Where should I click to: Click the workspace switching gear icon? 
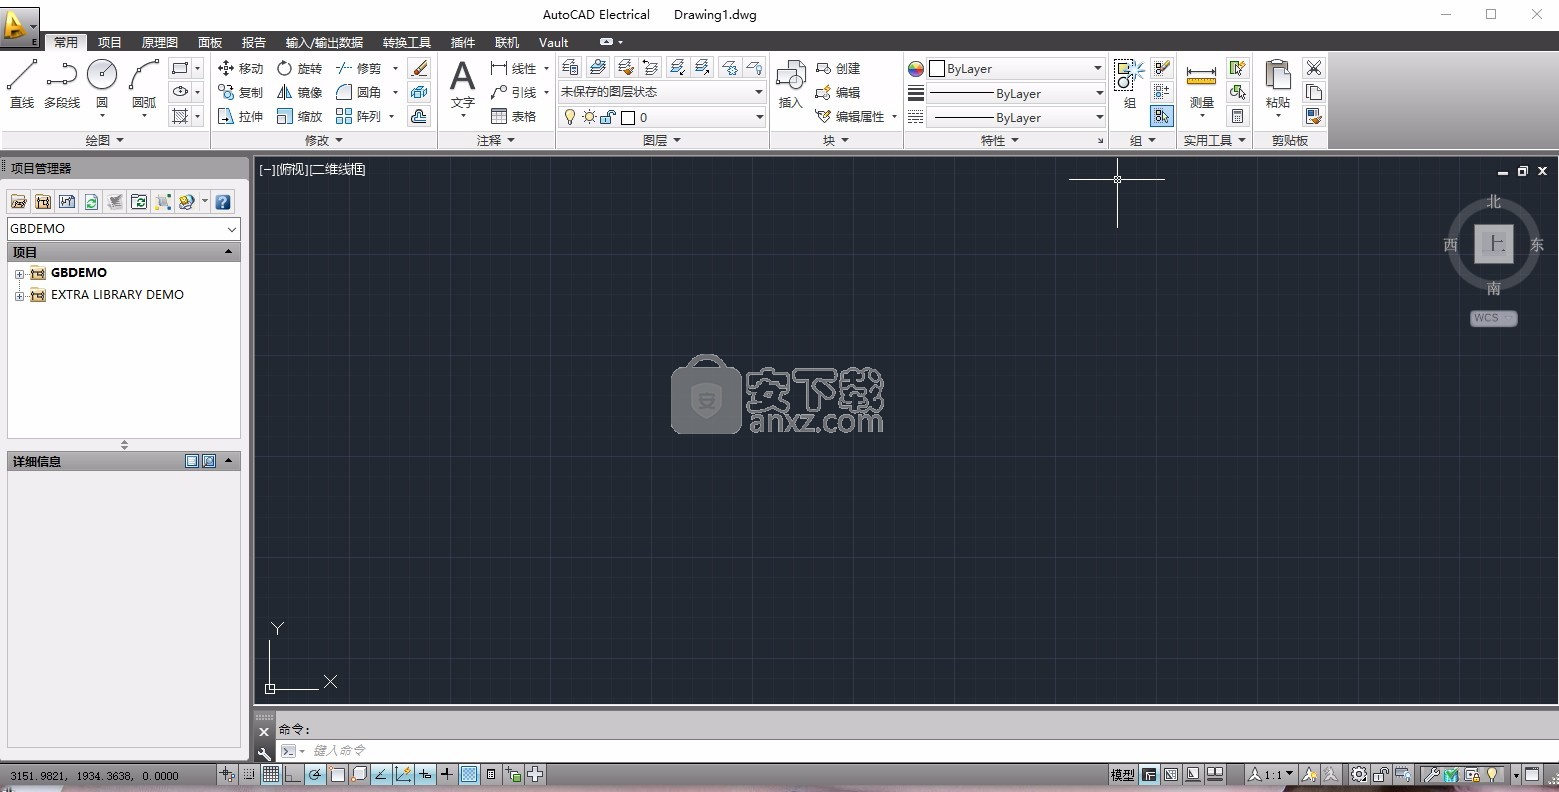[x=1359, y=774]
